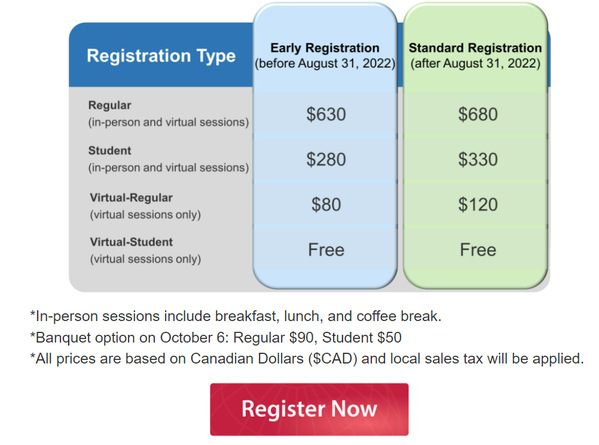Screen dimensions: 599x445
Task: Click Free under Early Registration
Action: [x=326, y=250]
